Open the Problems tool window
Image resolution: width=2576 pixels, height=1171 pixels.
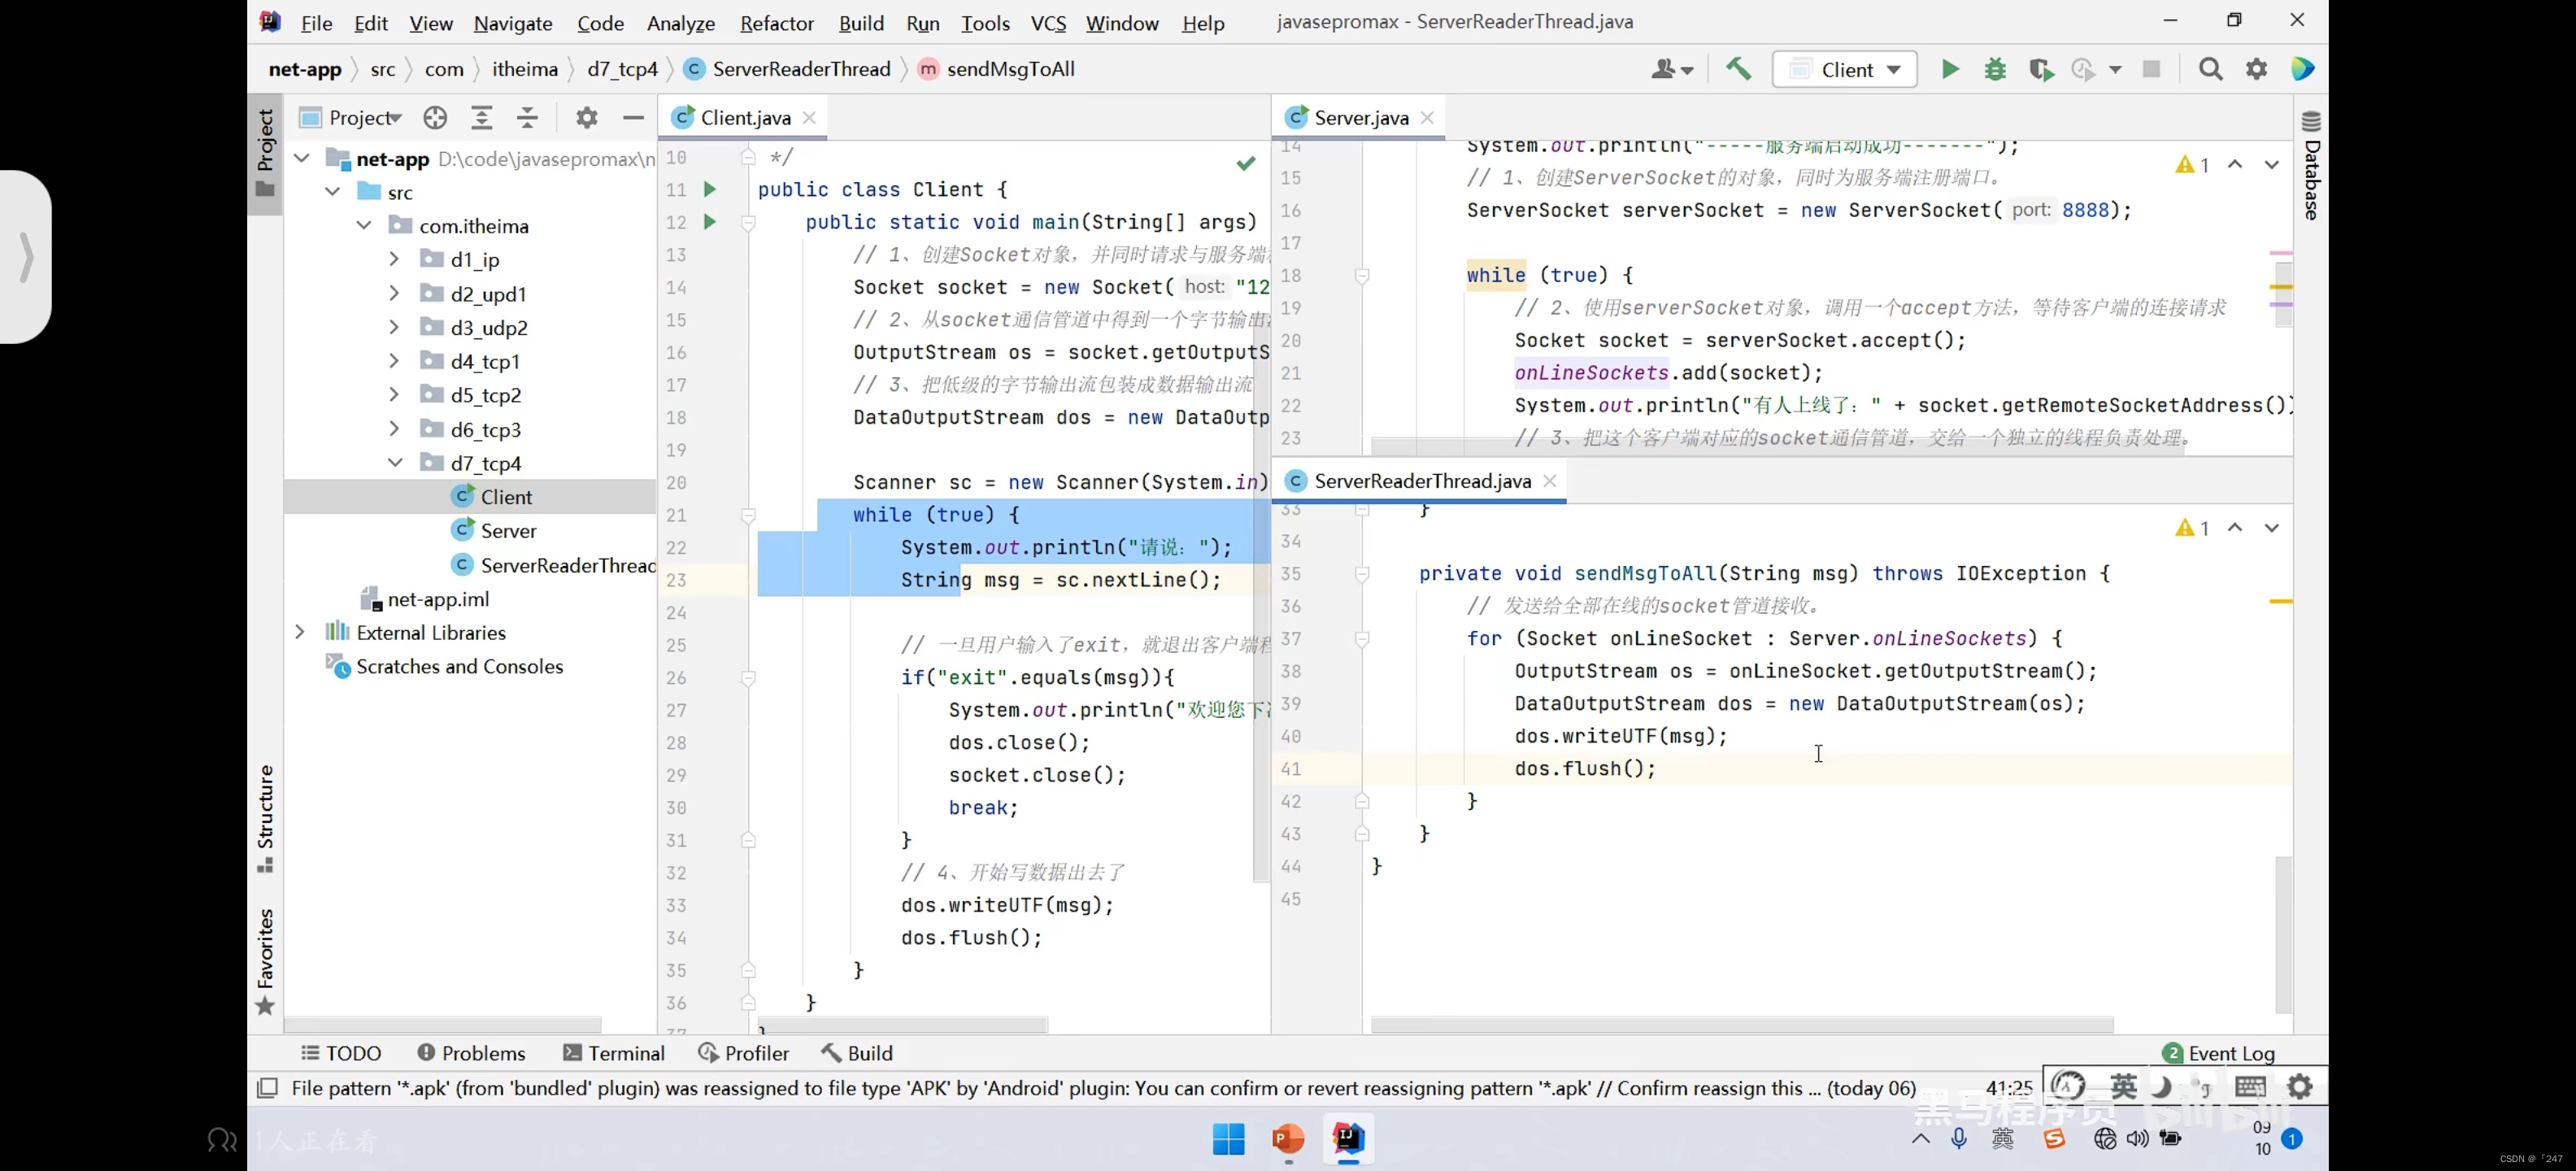tap(471, 1053)
